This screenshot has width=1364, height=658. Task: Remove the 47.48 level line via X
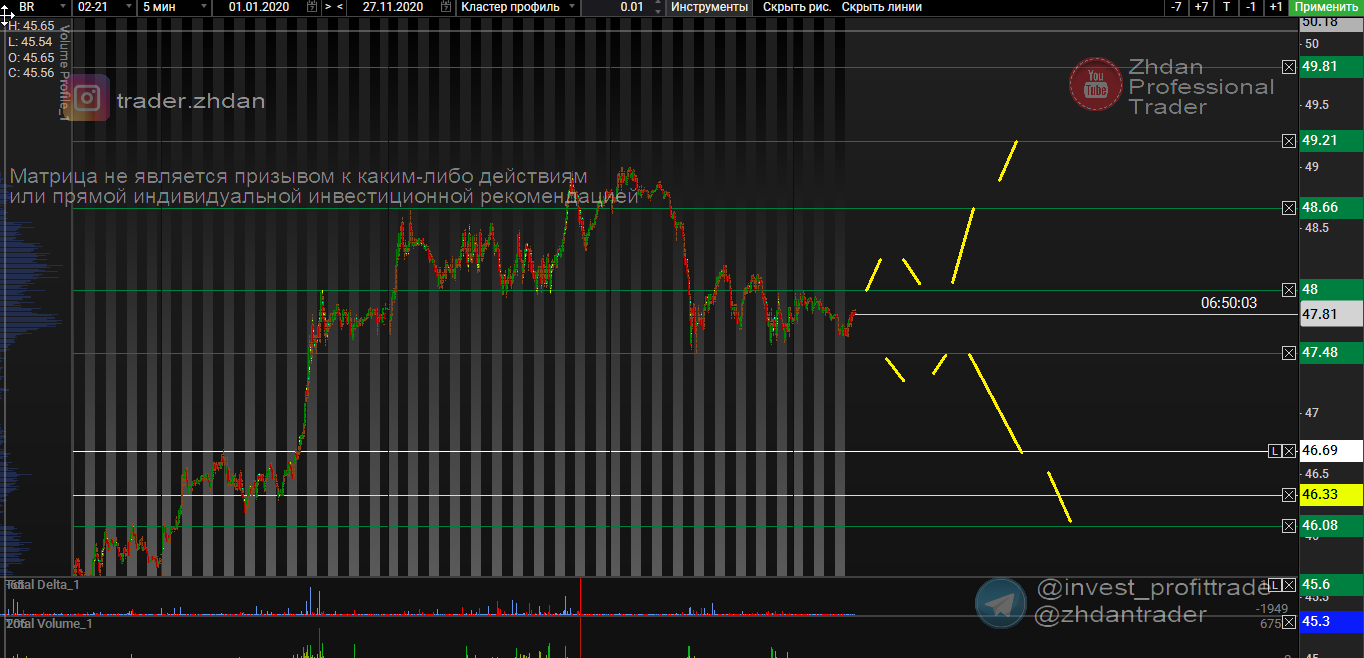point(1289,353)
